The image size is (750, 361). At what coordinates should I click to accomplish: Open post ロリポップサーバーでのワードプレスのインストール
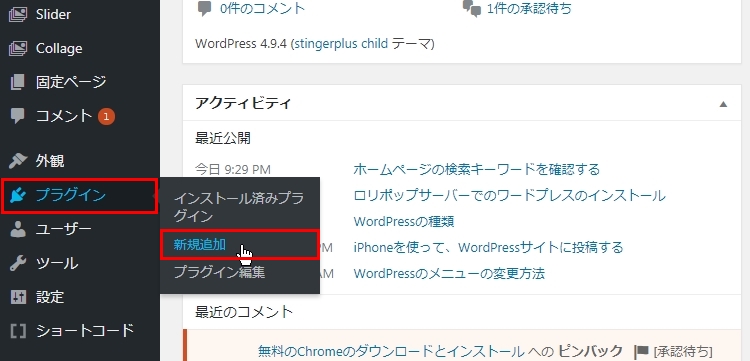(509, 196)
